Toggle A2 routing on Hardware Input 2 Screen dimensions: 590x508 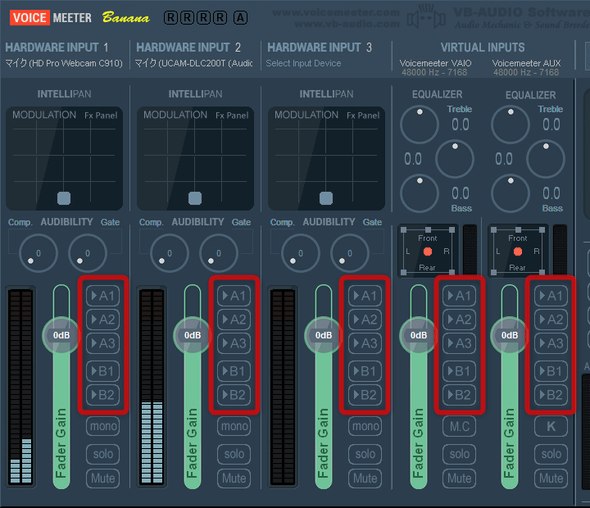[x=234, y=319]
